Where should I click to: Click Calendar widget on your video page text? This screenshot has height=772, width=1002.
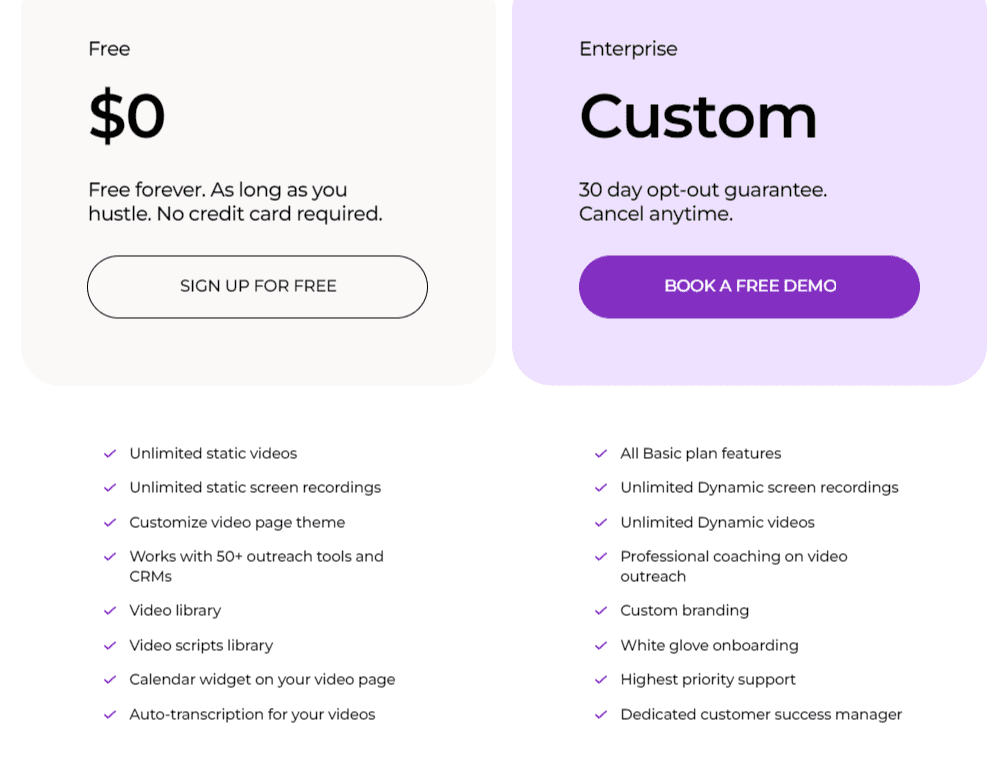[262, 680]
